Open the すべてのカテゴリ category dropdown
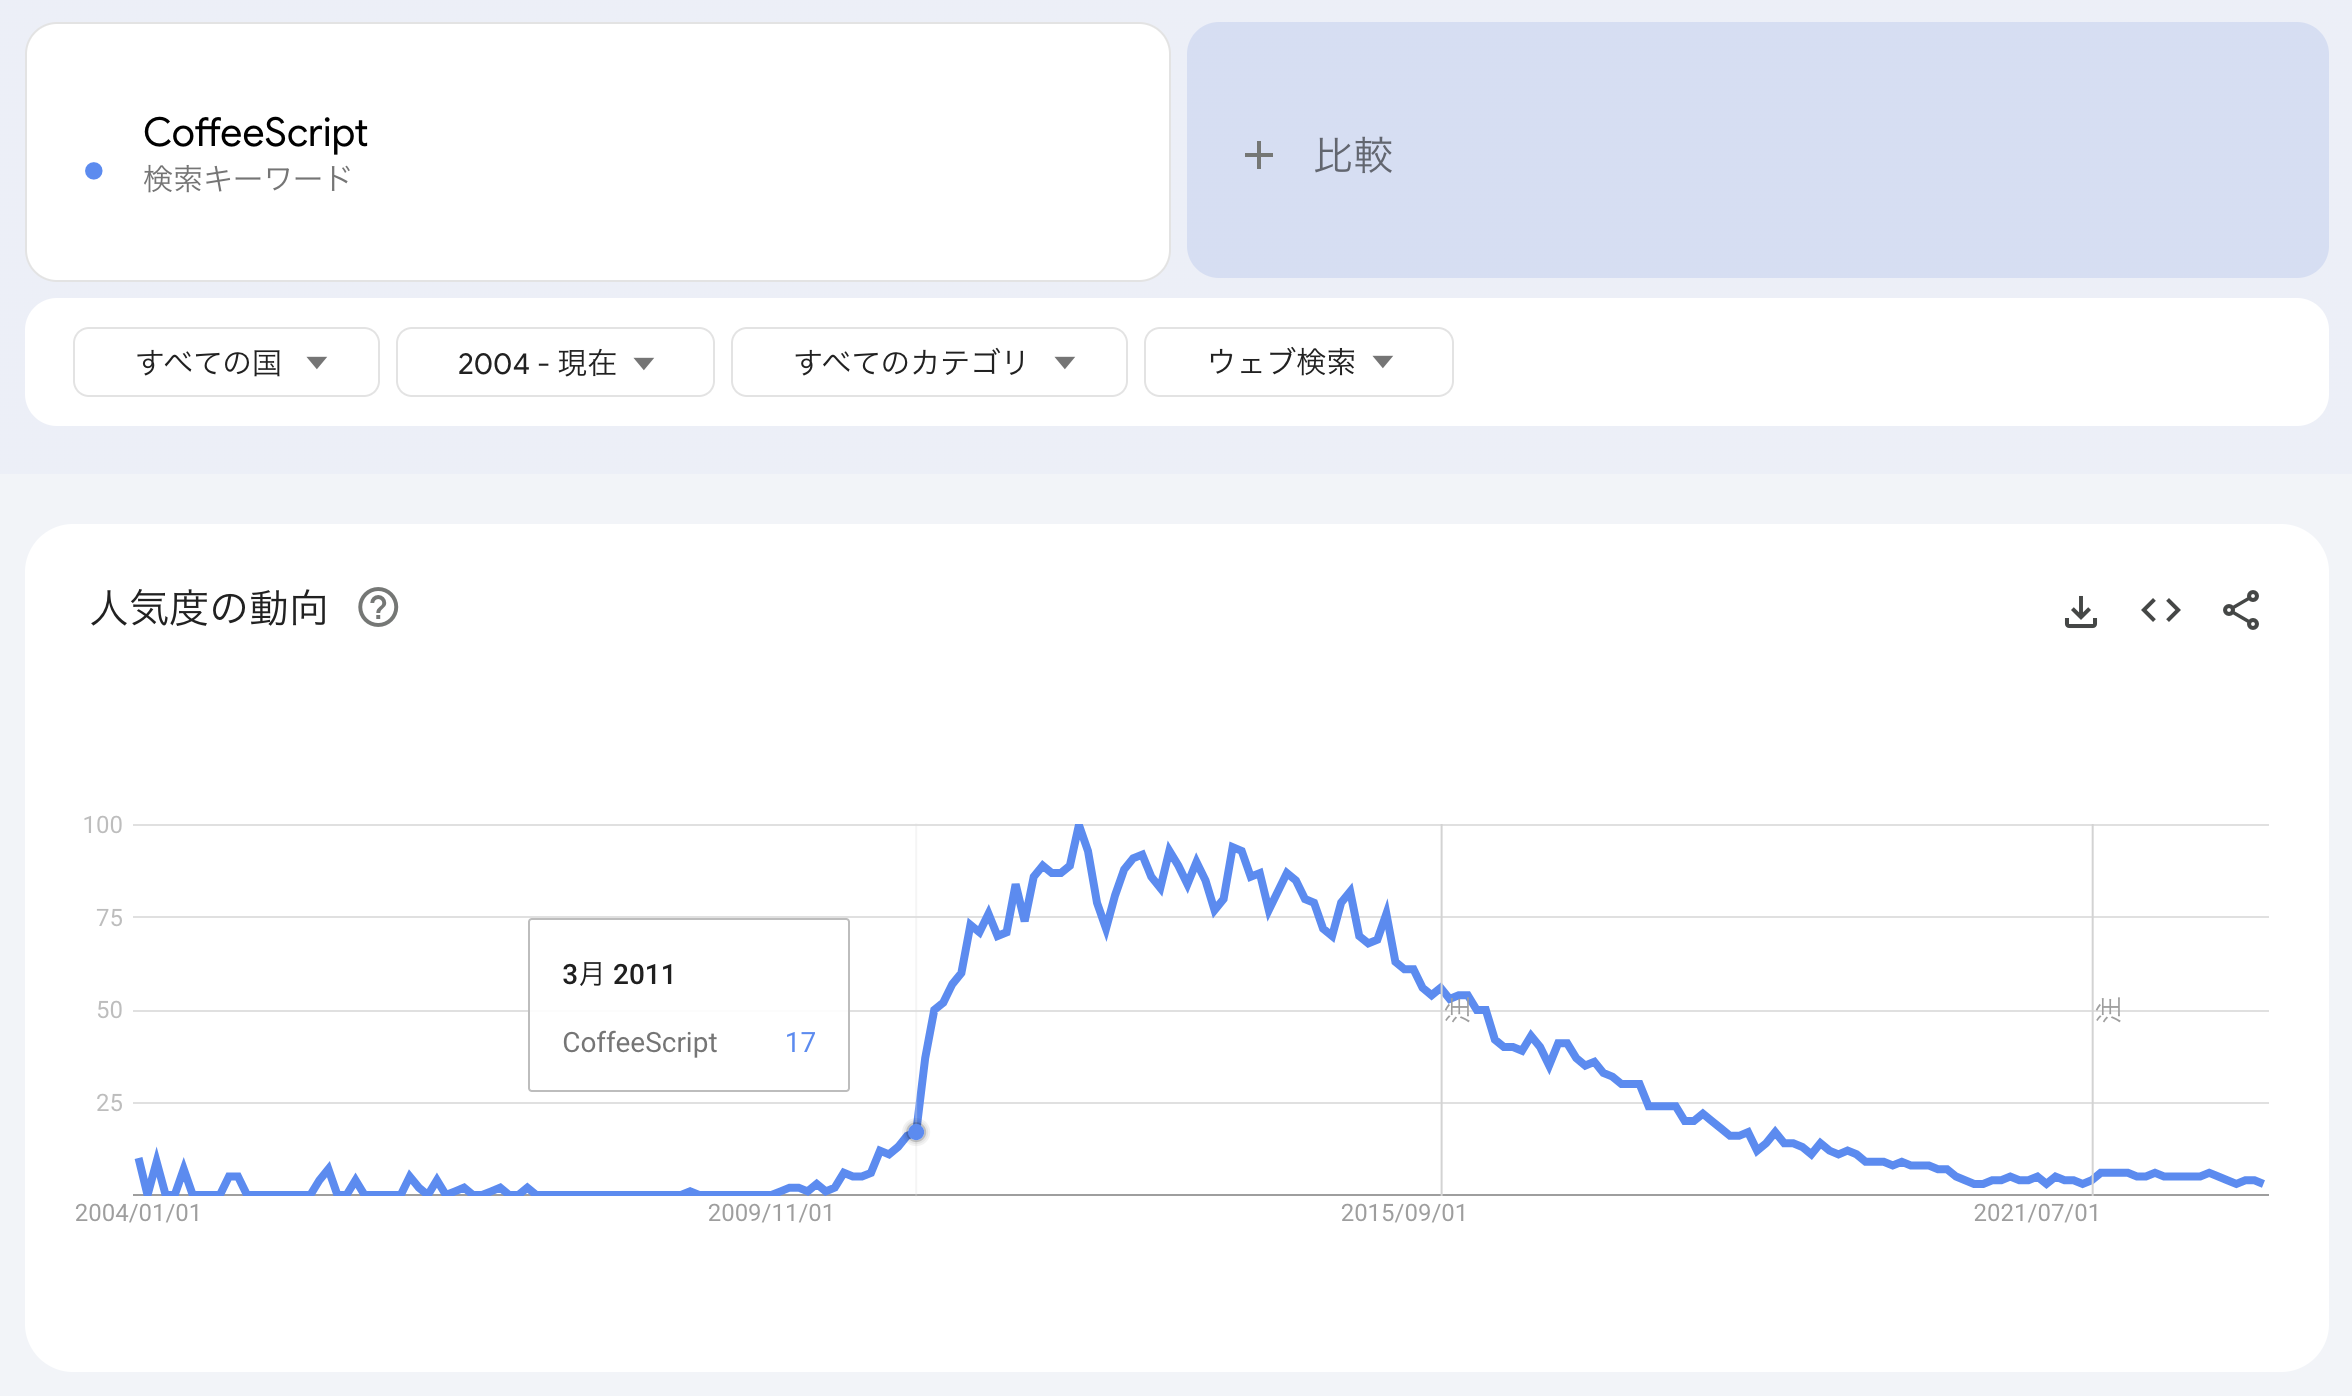Viewport: 2352px width, 1396px height. (929, 362)
